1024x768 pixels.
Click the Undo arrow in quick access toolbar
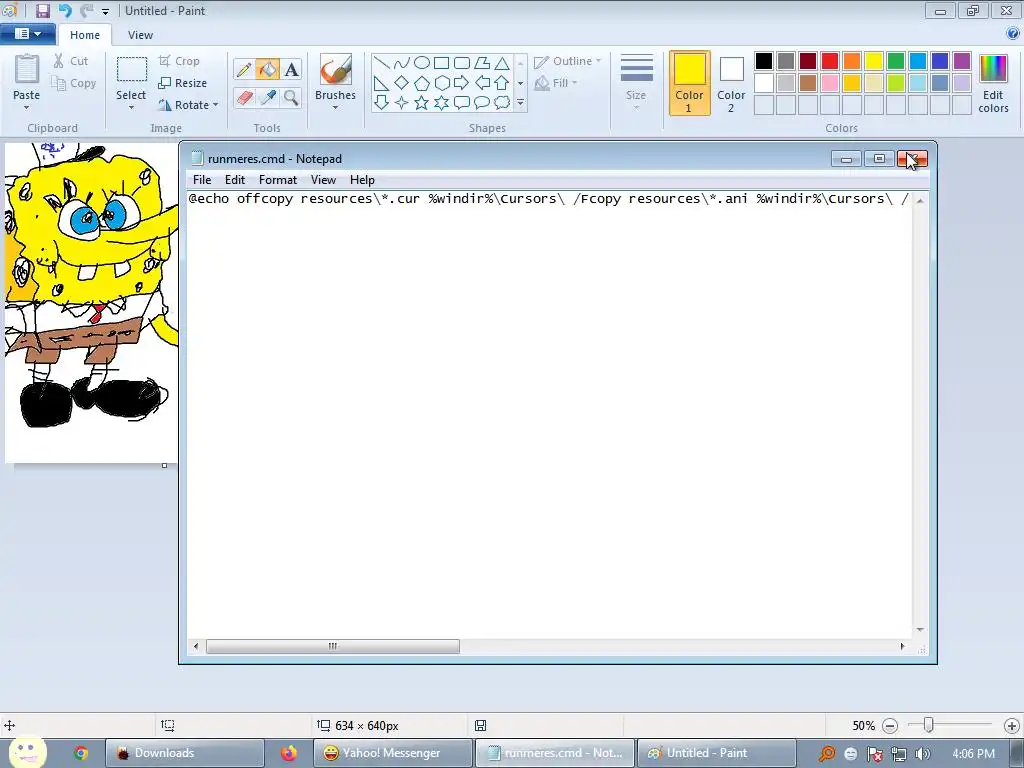point(65,11)
